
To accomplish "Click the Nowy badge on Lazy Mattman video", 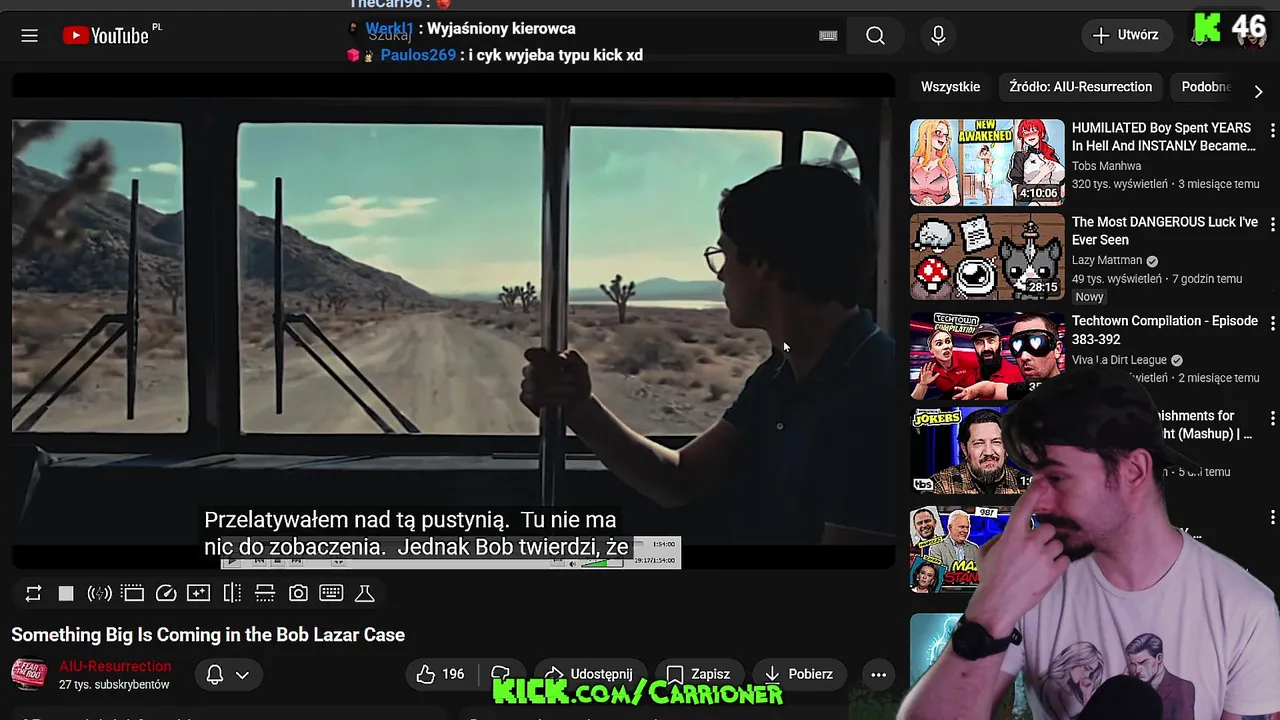I will (x=1089, y=297).
